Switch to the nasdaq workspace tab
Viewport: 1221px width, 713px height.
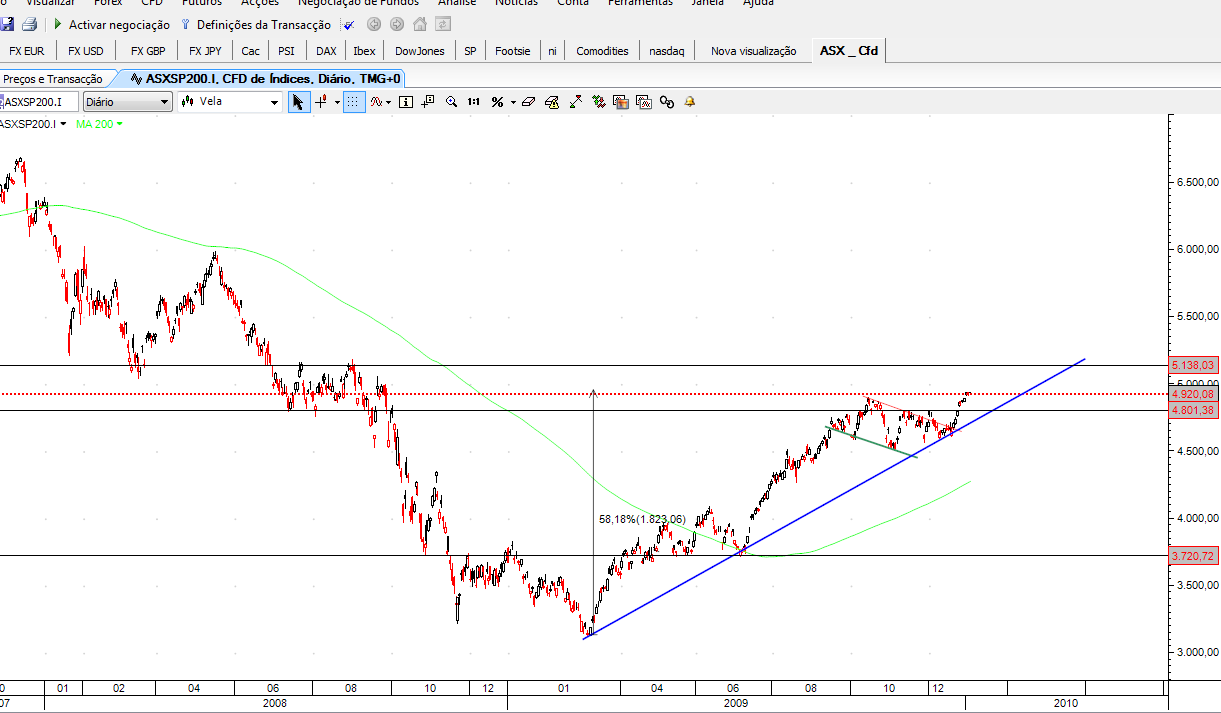(x=667, y=51)
